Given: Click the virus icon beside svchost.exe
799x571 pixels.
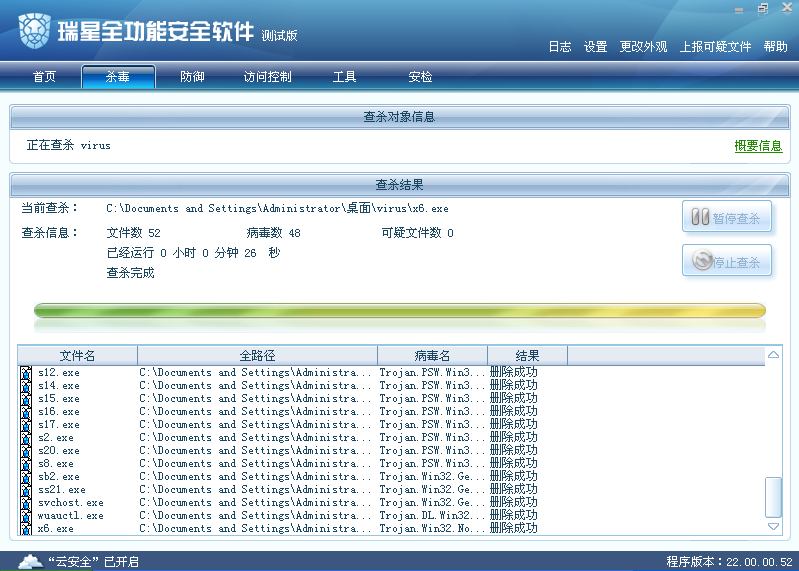Looking at the screenshot, I should (25, 503).
